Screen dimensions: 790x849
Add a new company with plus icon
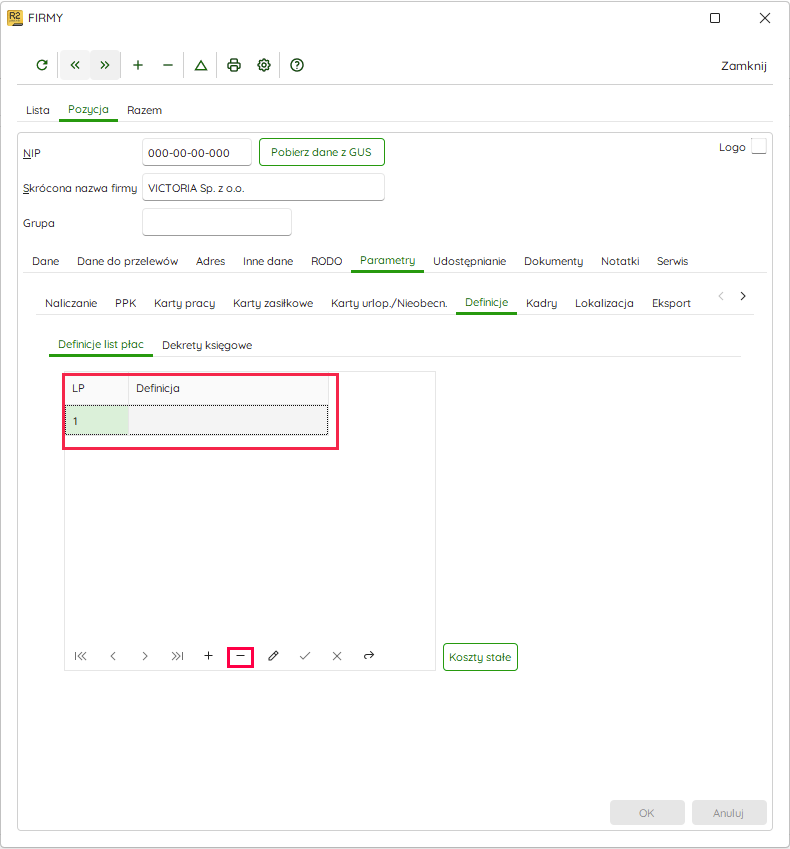click(x=138, y=66)
